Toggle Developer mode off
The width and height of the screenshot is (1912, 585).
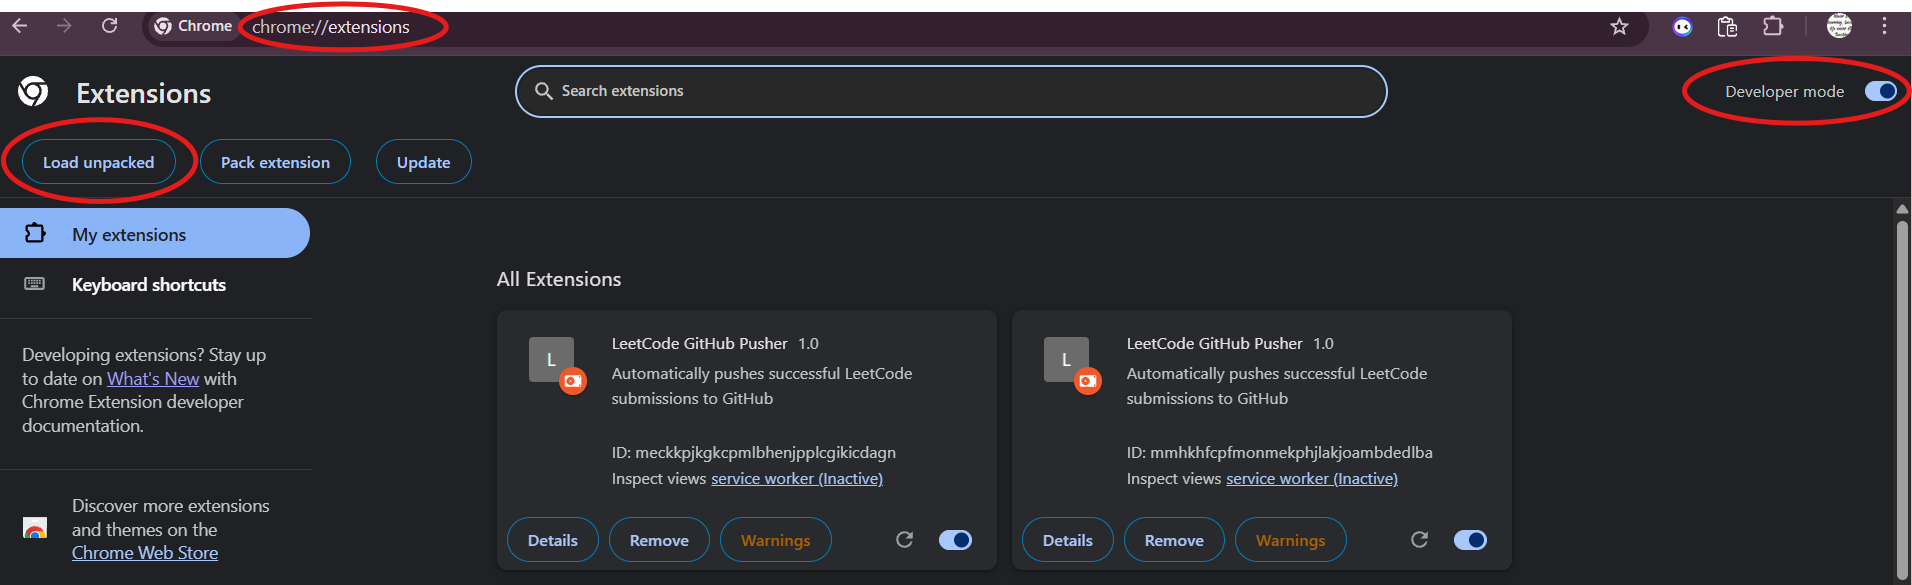click(x=1881, y=91)
